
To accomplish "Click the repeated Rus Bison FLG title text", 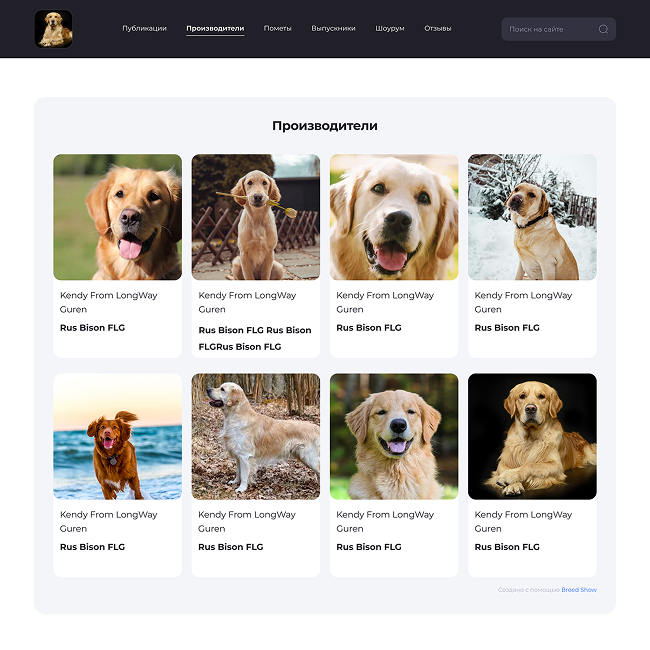I will coord(255,338).
